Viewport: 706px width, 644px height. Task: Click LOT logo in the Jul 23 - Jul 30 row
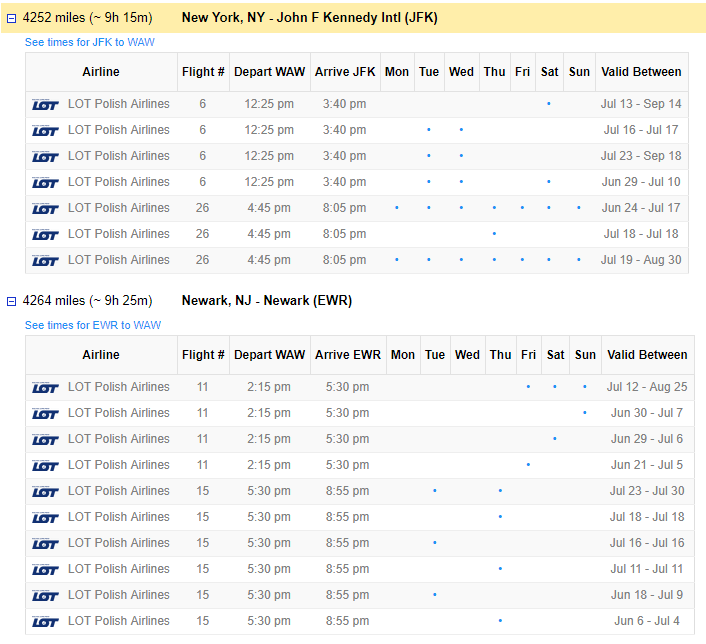point(45,491)
